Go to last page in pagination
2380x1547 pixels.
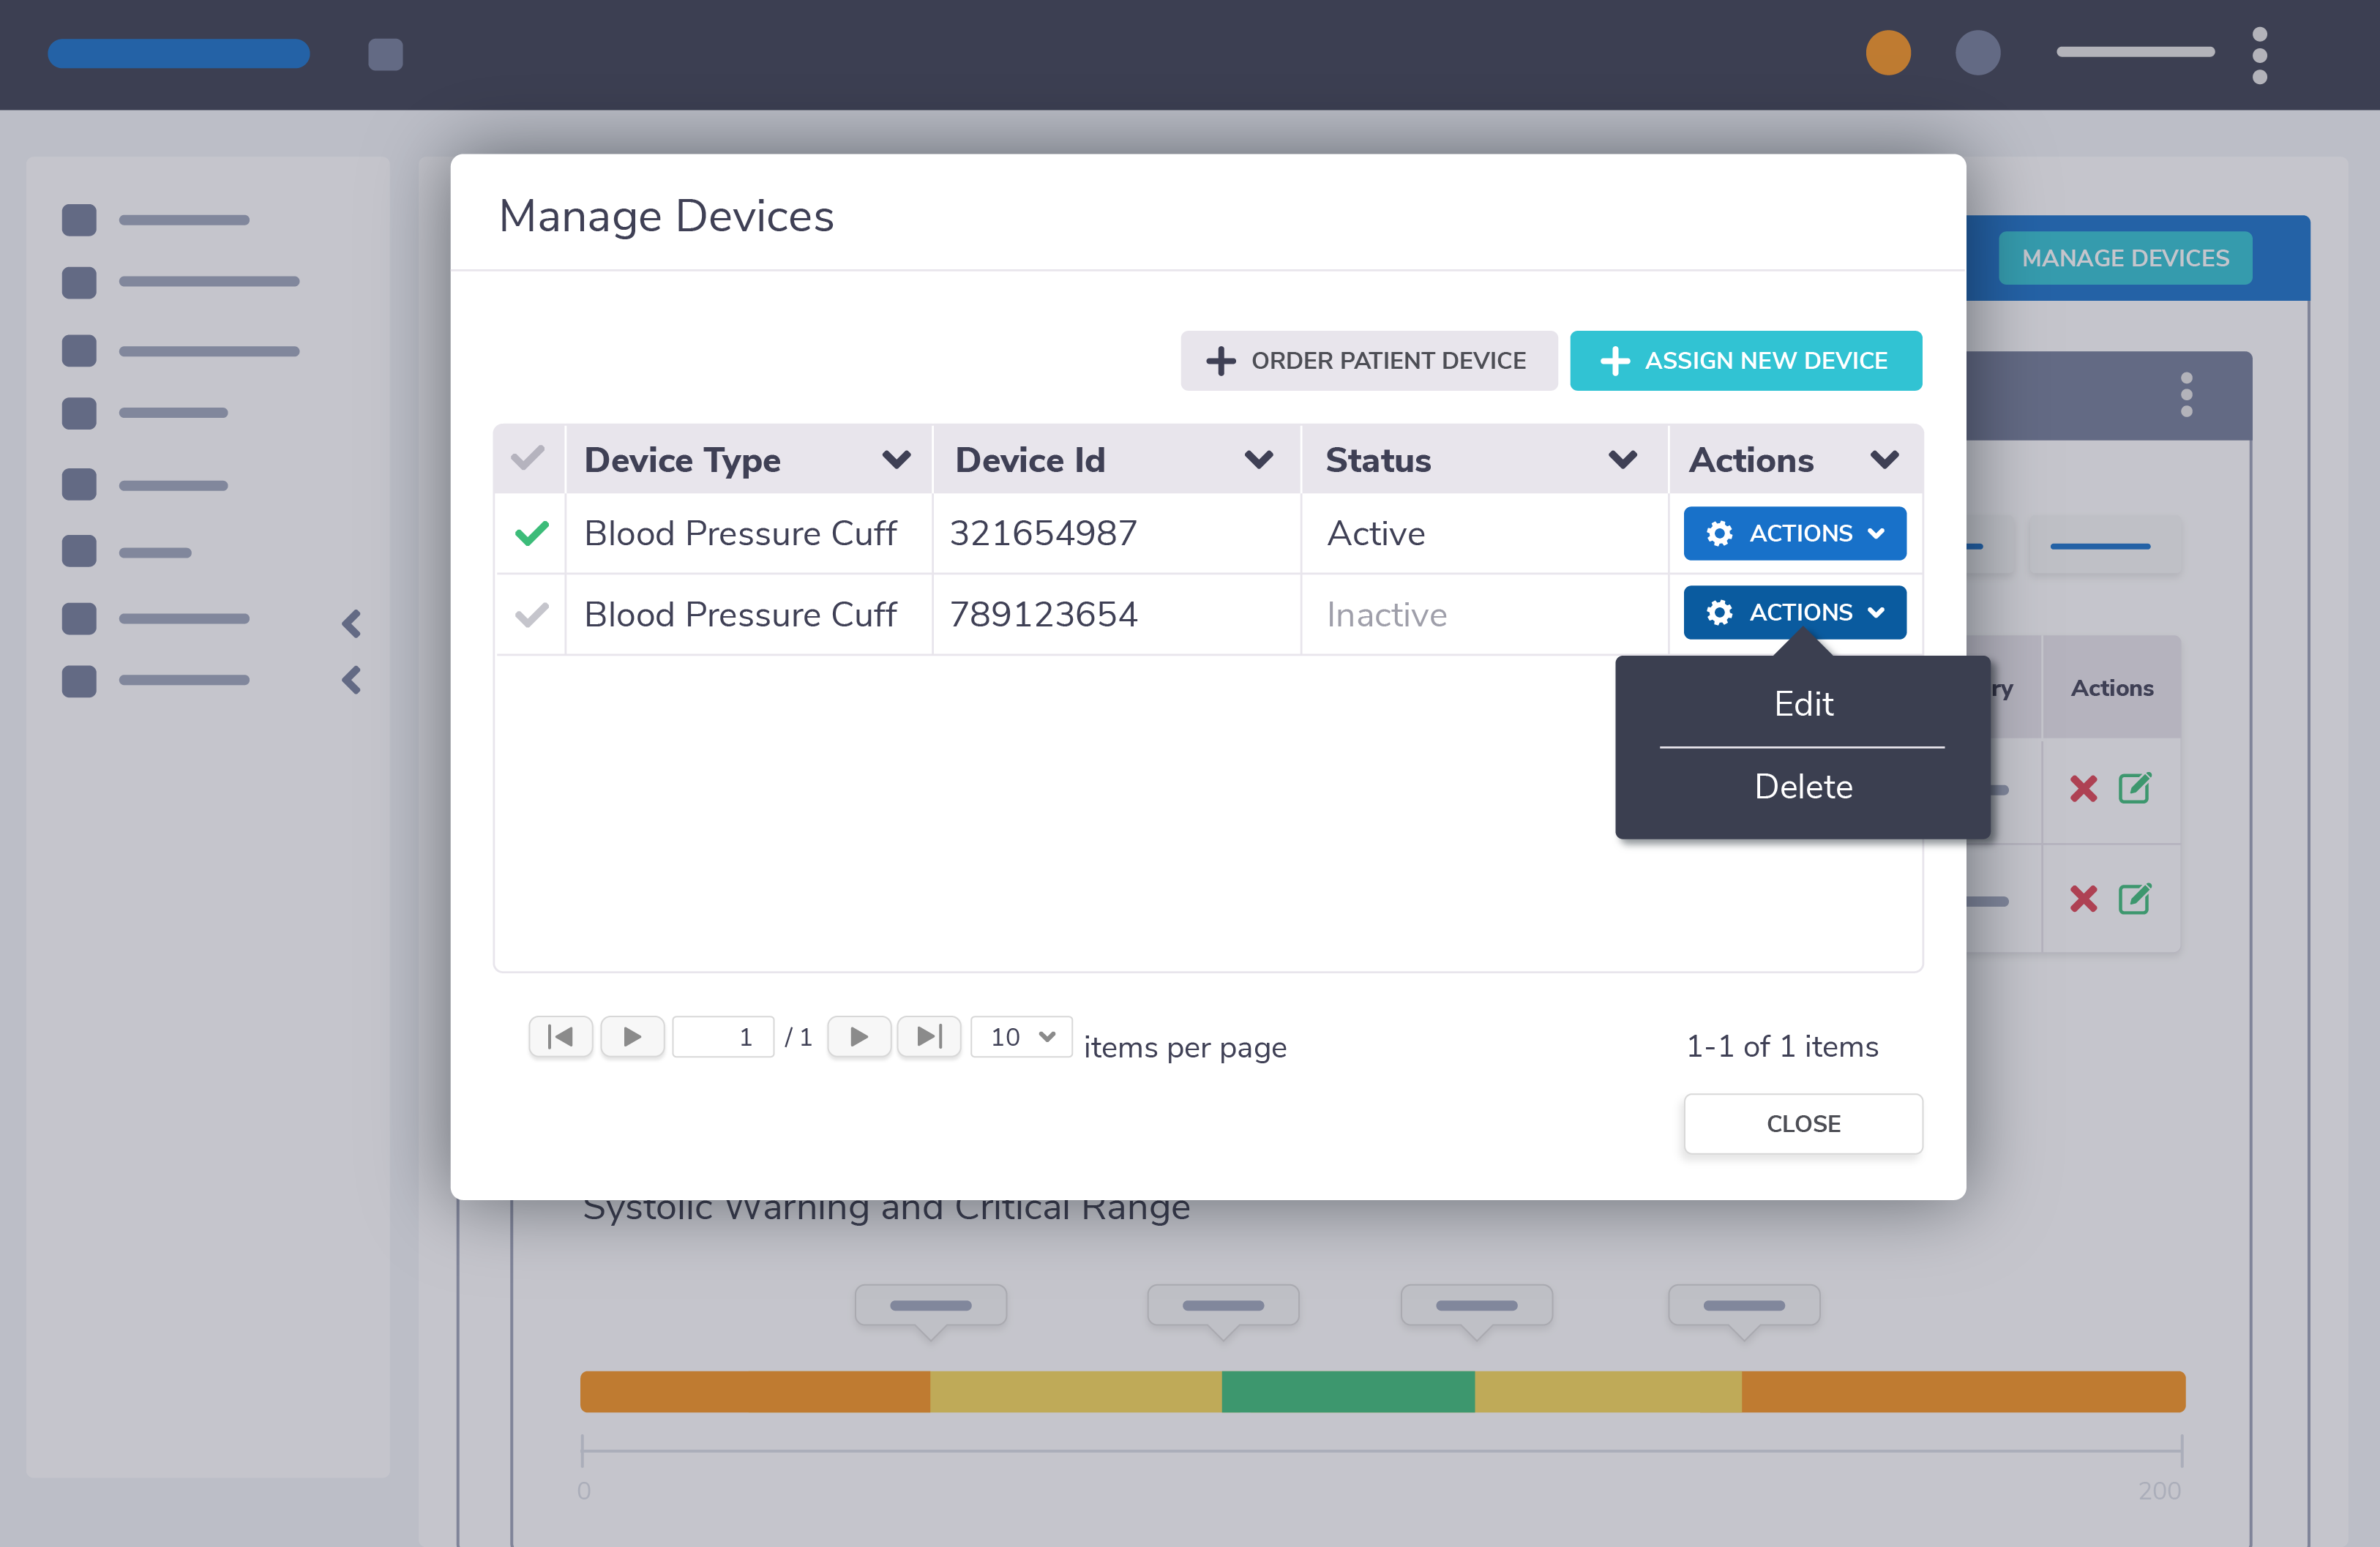929,1037
